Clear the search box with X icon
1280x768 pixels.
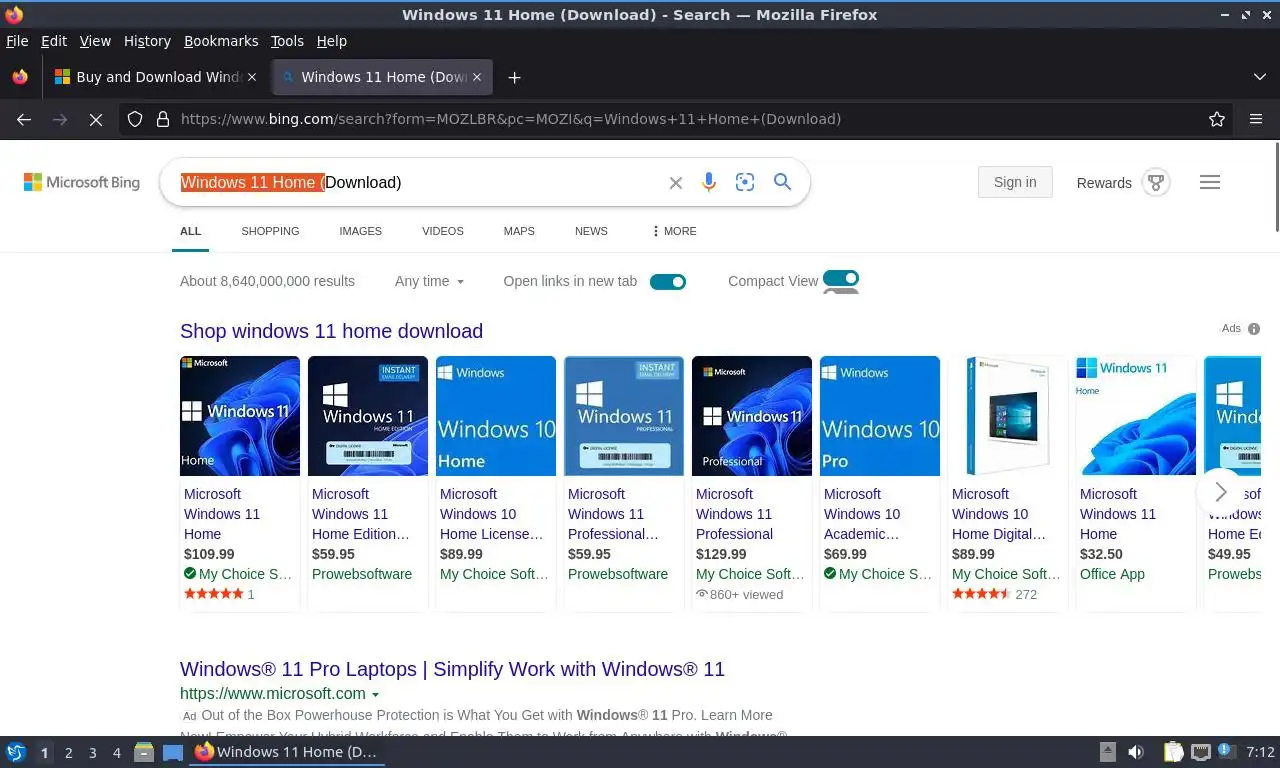(676, 183)
